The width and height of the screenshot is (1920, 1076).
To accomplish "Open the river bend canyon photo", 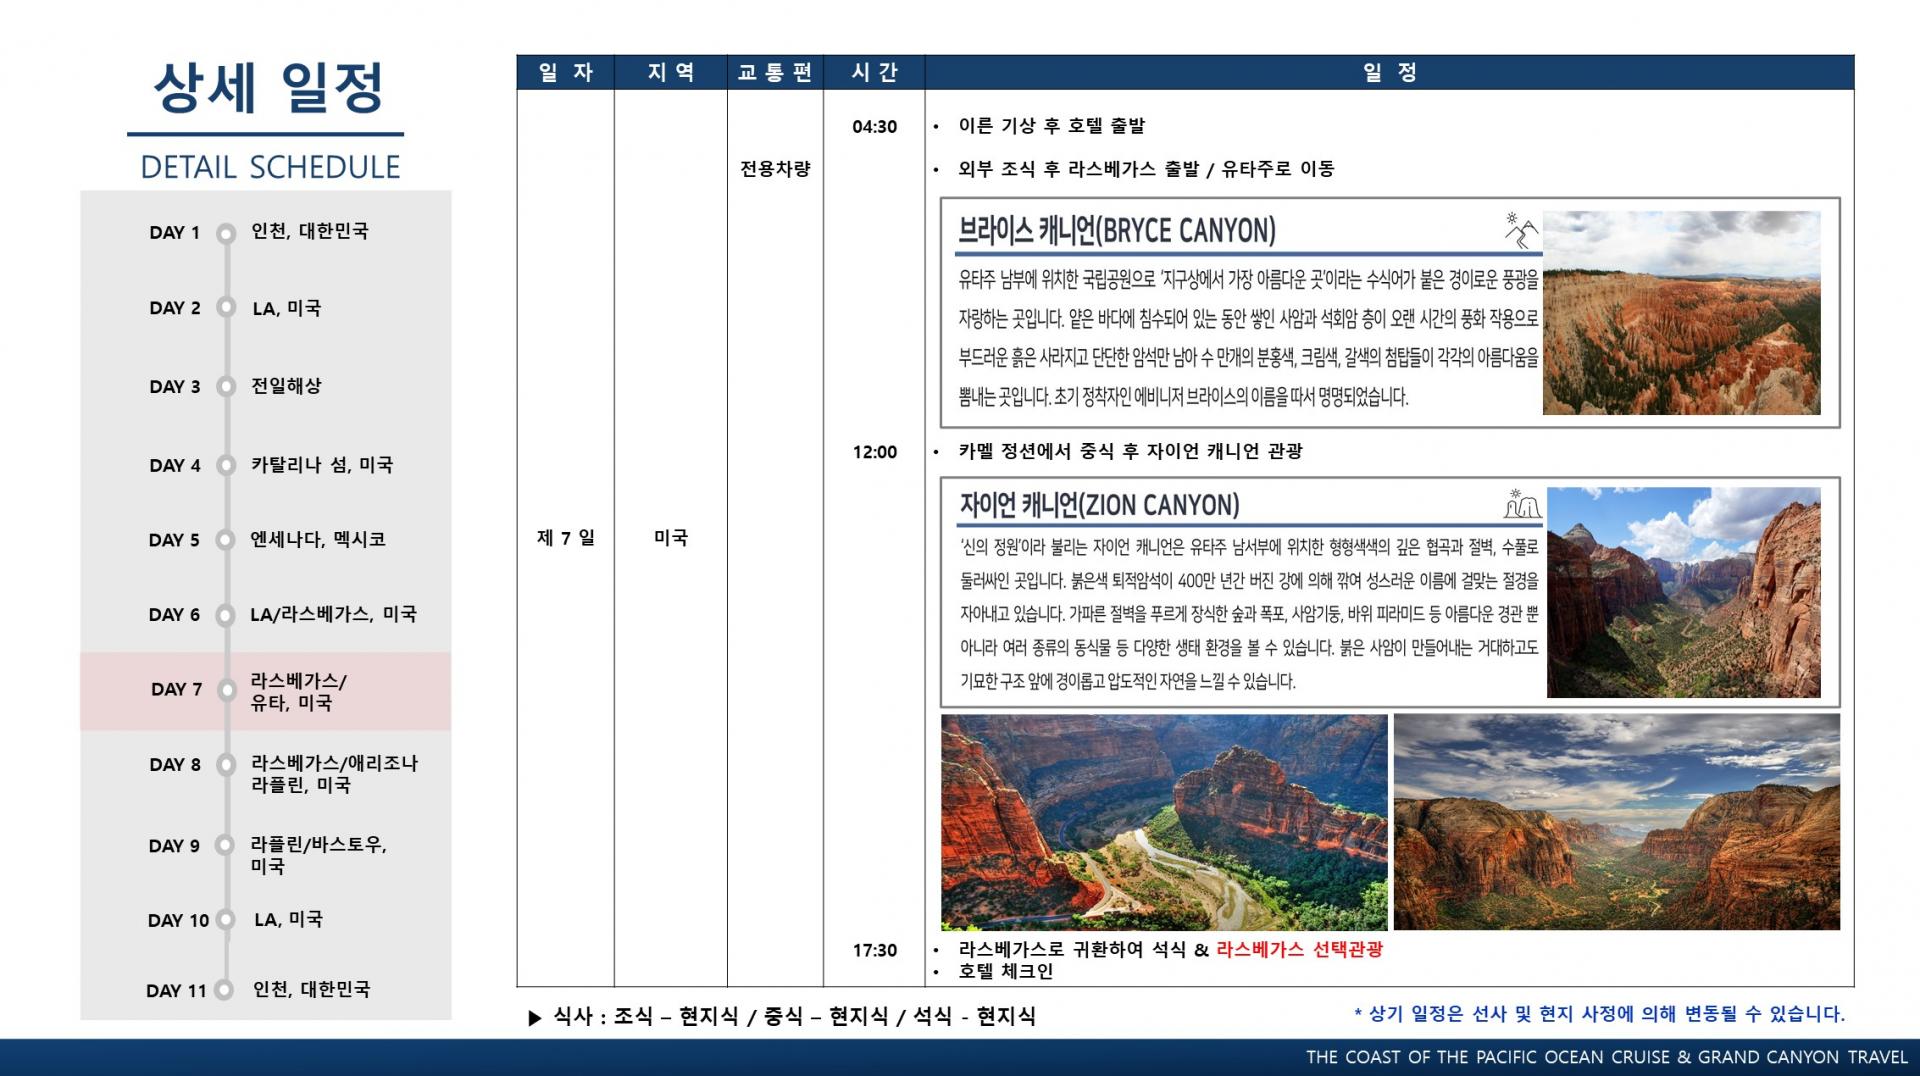I will (1164, 822).
